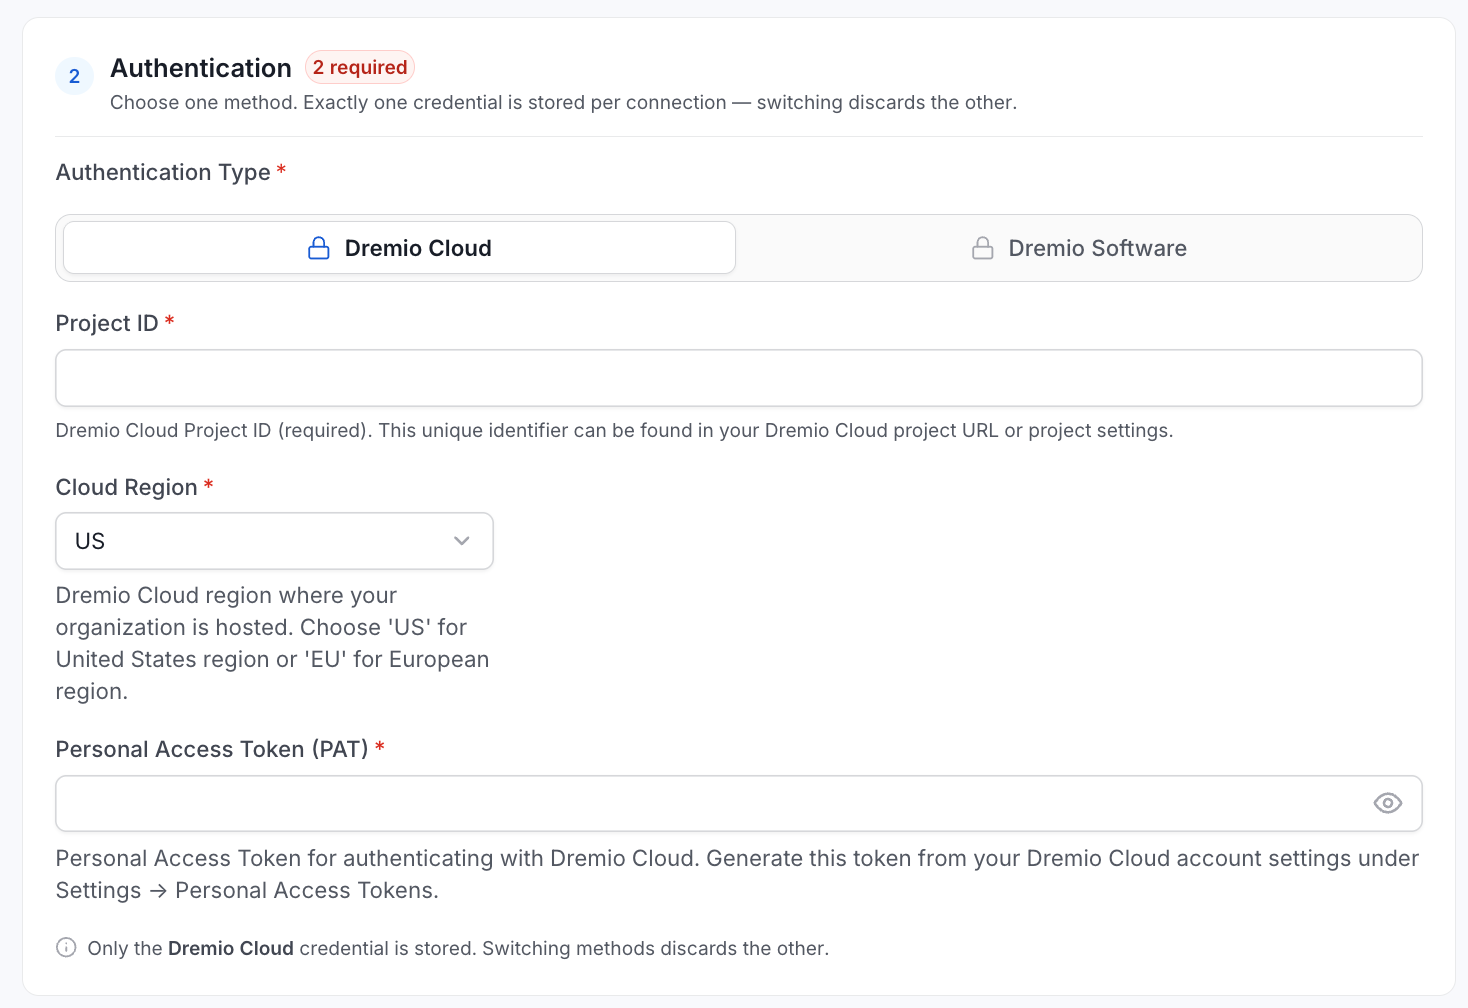
Task: Focus the Personal Access Token field
Action: pyautogui.click(x=739, y=804)
